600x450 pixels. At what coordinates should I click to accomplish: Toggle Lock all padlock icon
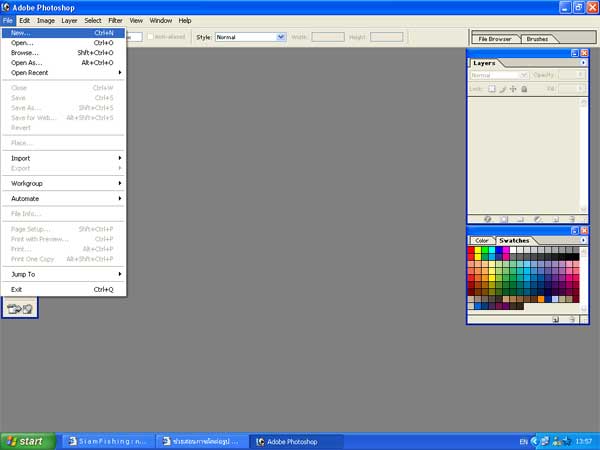pyautogui.click(x=524, y=89)
